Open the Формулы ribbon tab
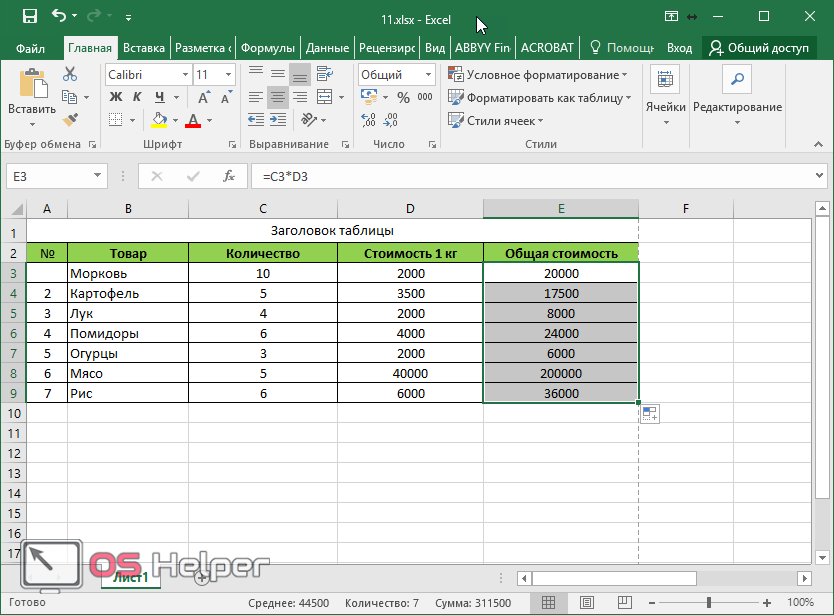 tap(267, 47)
